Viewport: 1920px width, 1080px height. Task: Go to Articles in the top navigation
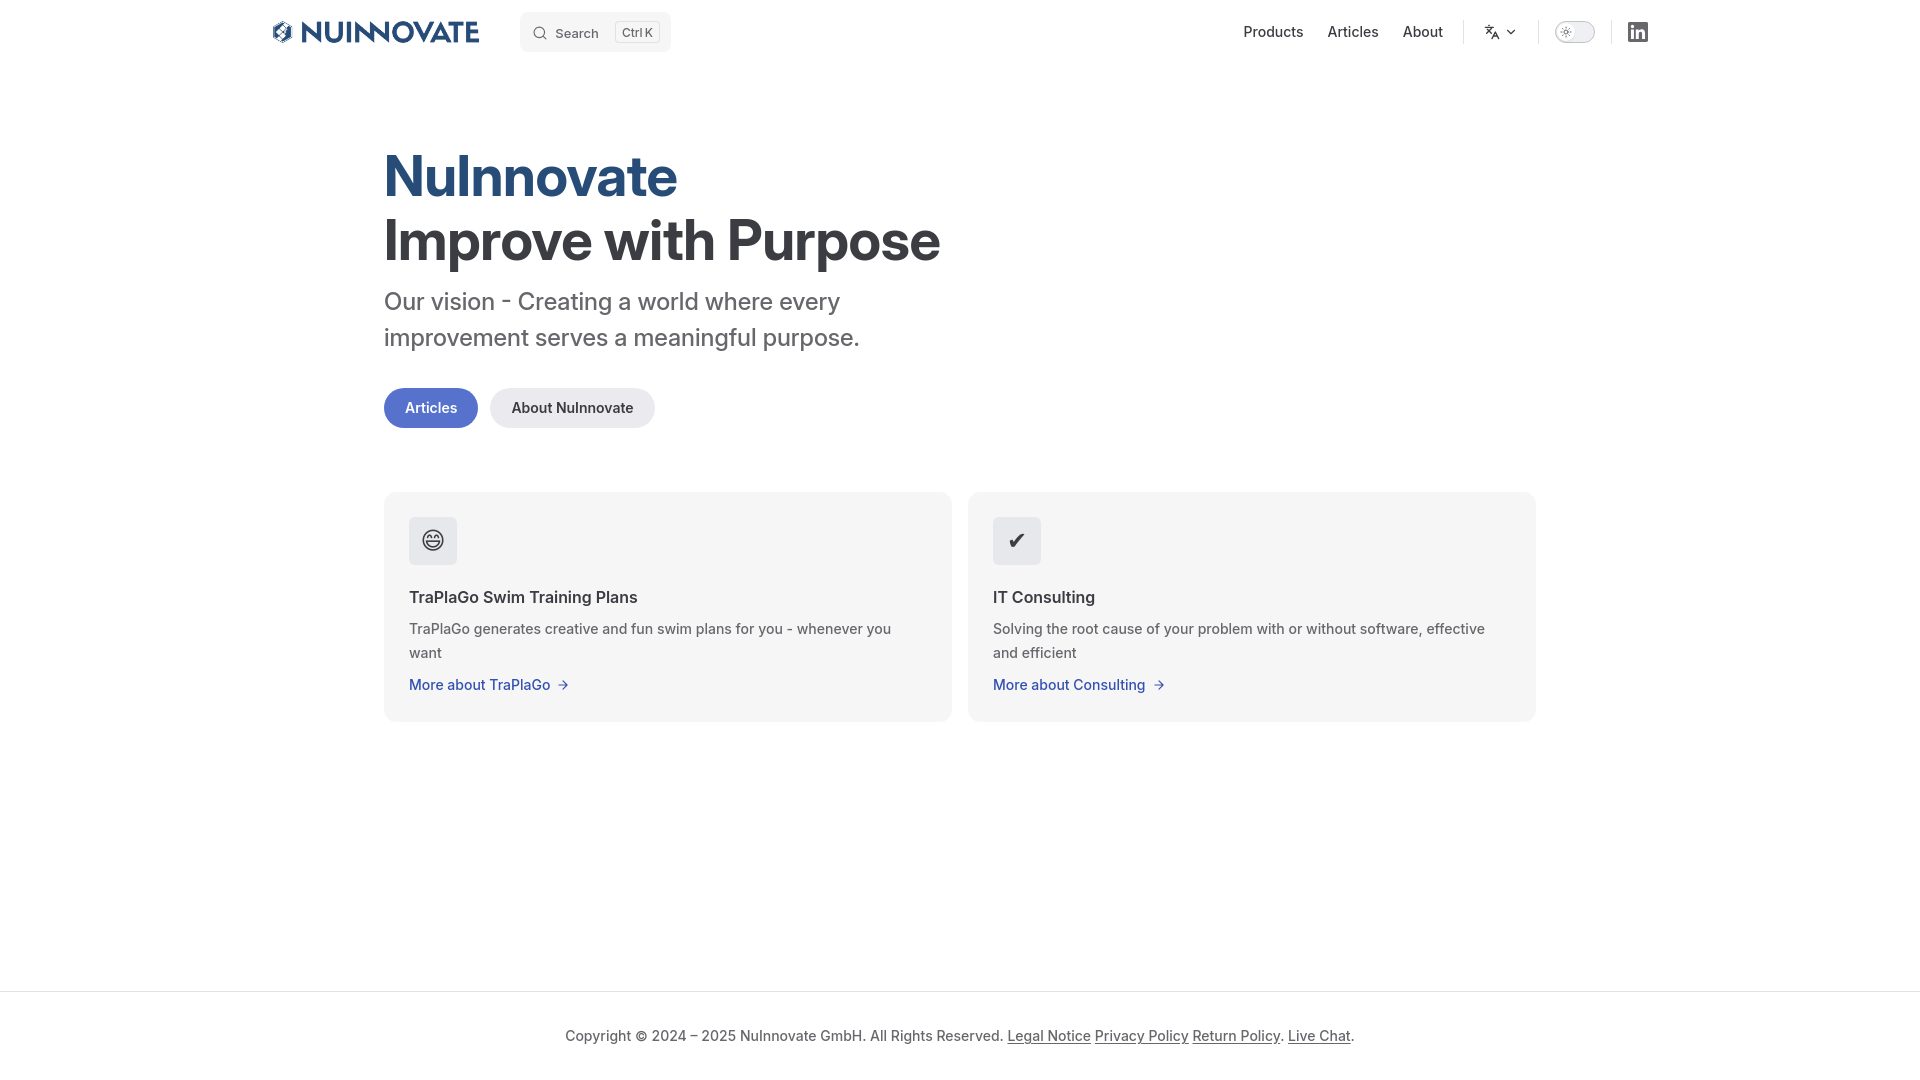click(x=1353, y=32)
